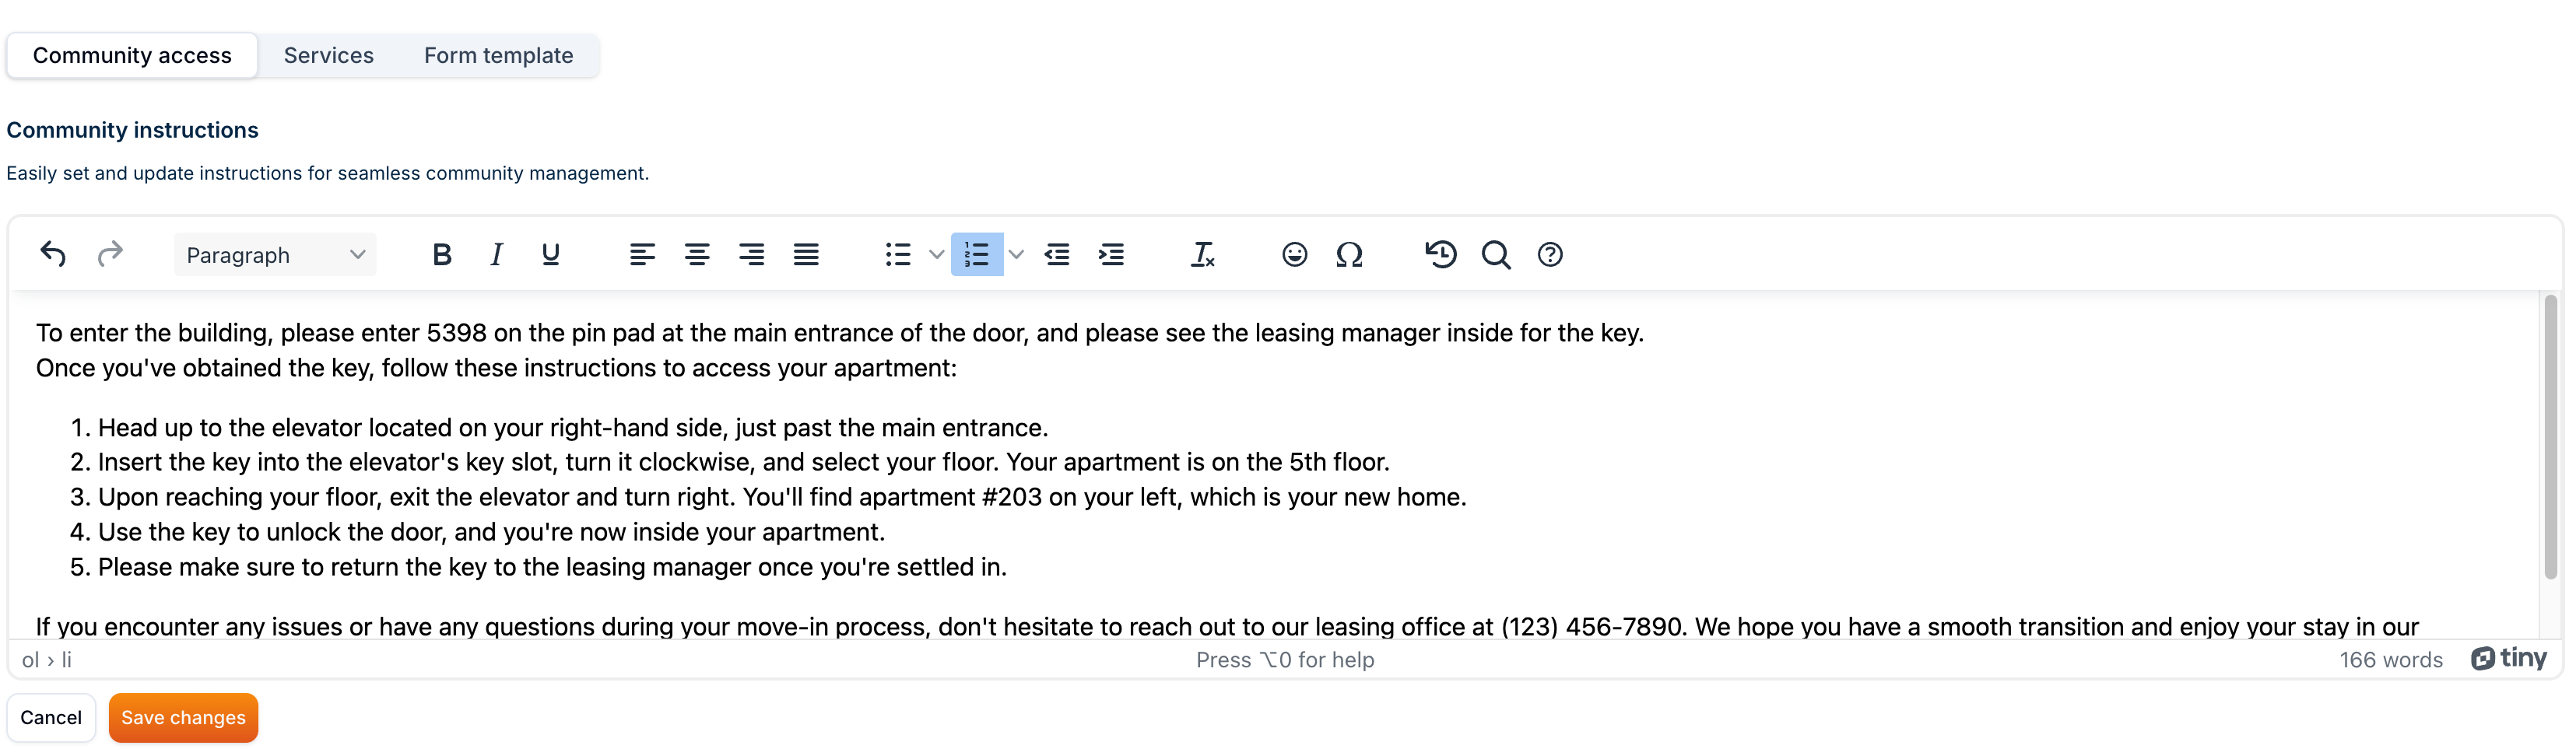Image resolution: width=2576 pixels, height=756 pixels.
Task: Expand numbered list style options chevron
Action: [1016, 255]
